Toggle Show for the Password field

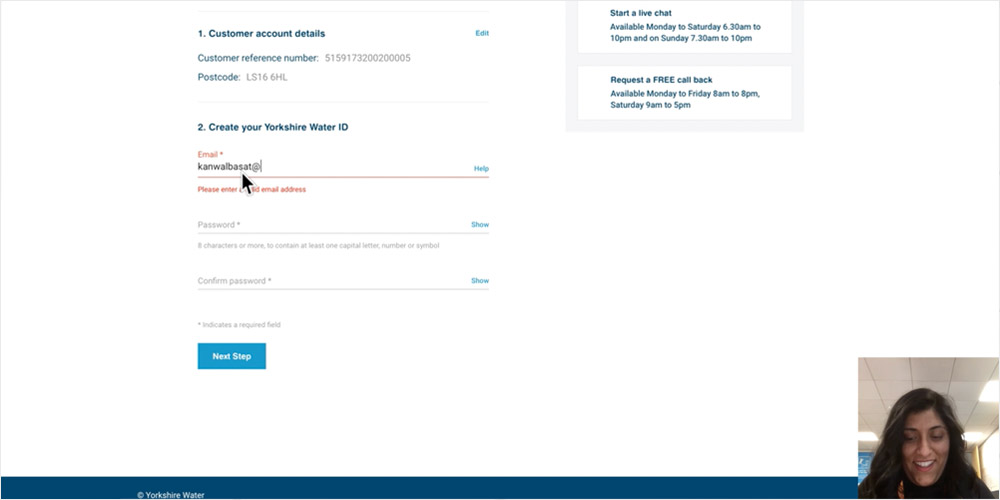(x=480, y=225)
